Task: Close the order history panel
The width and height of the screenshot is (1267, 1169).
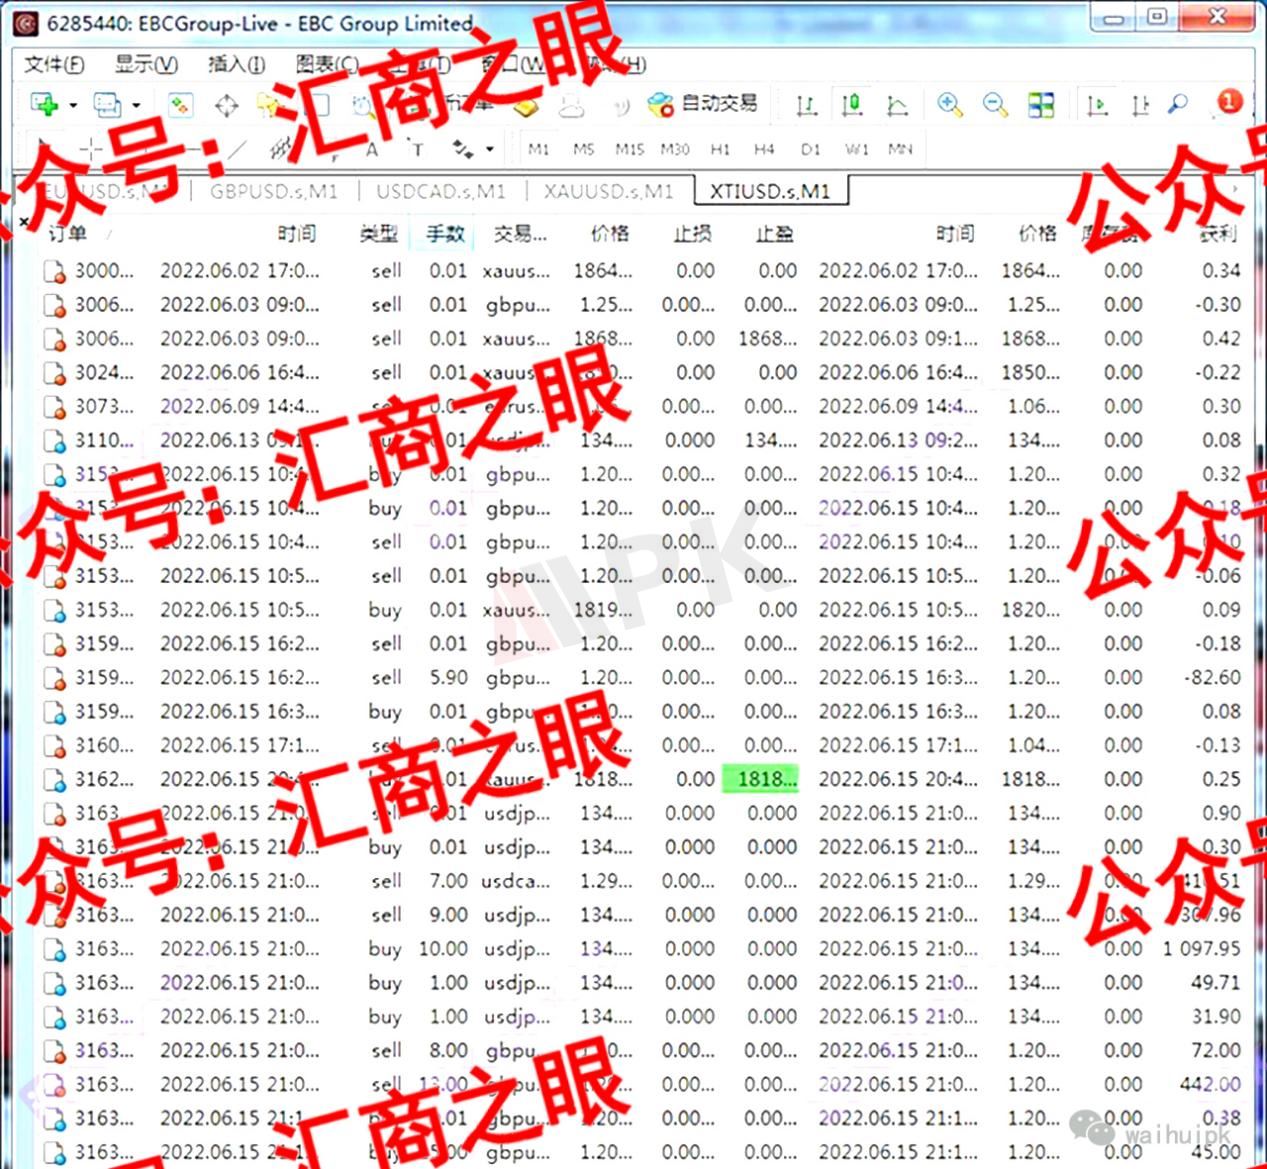Action: click(x=24, y=222)
